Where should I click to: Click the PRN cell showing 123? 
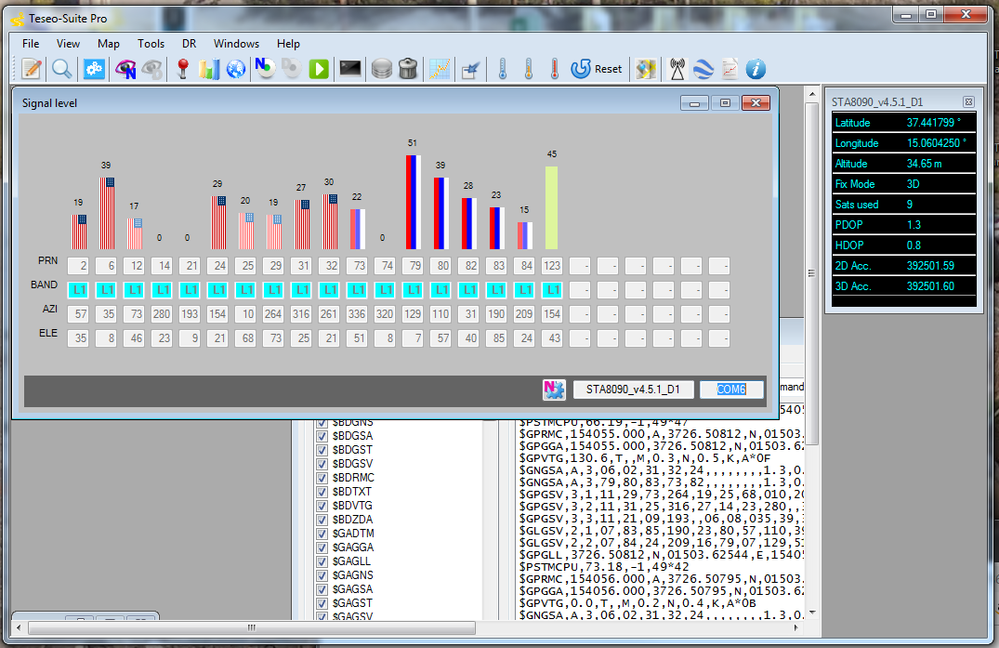tap(552, 266)
